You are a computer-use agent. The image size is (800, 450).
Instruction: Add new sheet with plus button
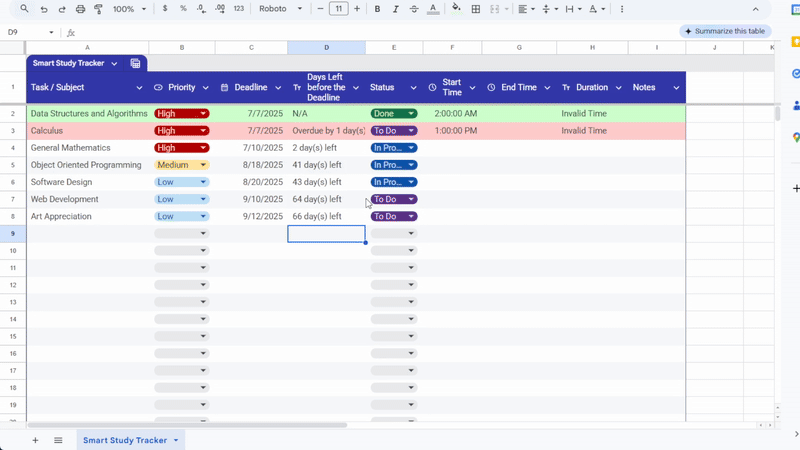(35, 440)
